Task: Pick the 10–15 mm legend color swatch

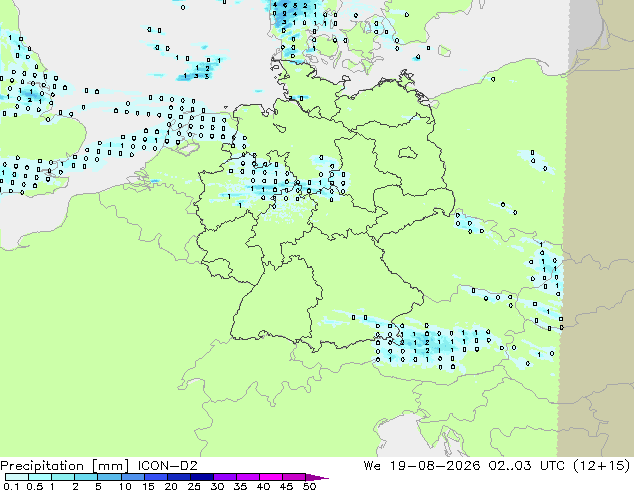Action: [132, 477]
